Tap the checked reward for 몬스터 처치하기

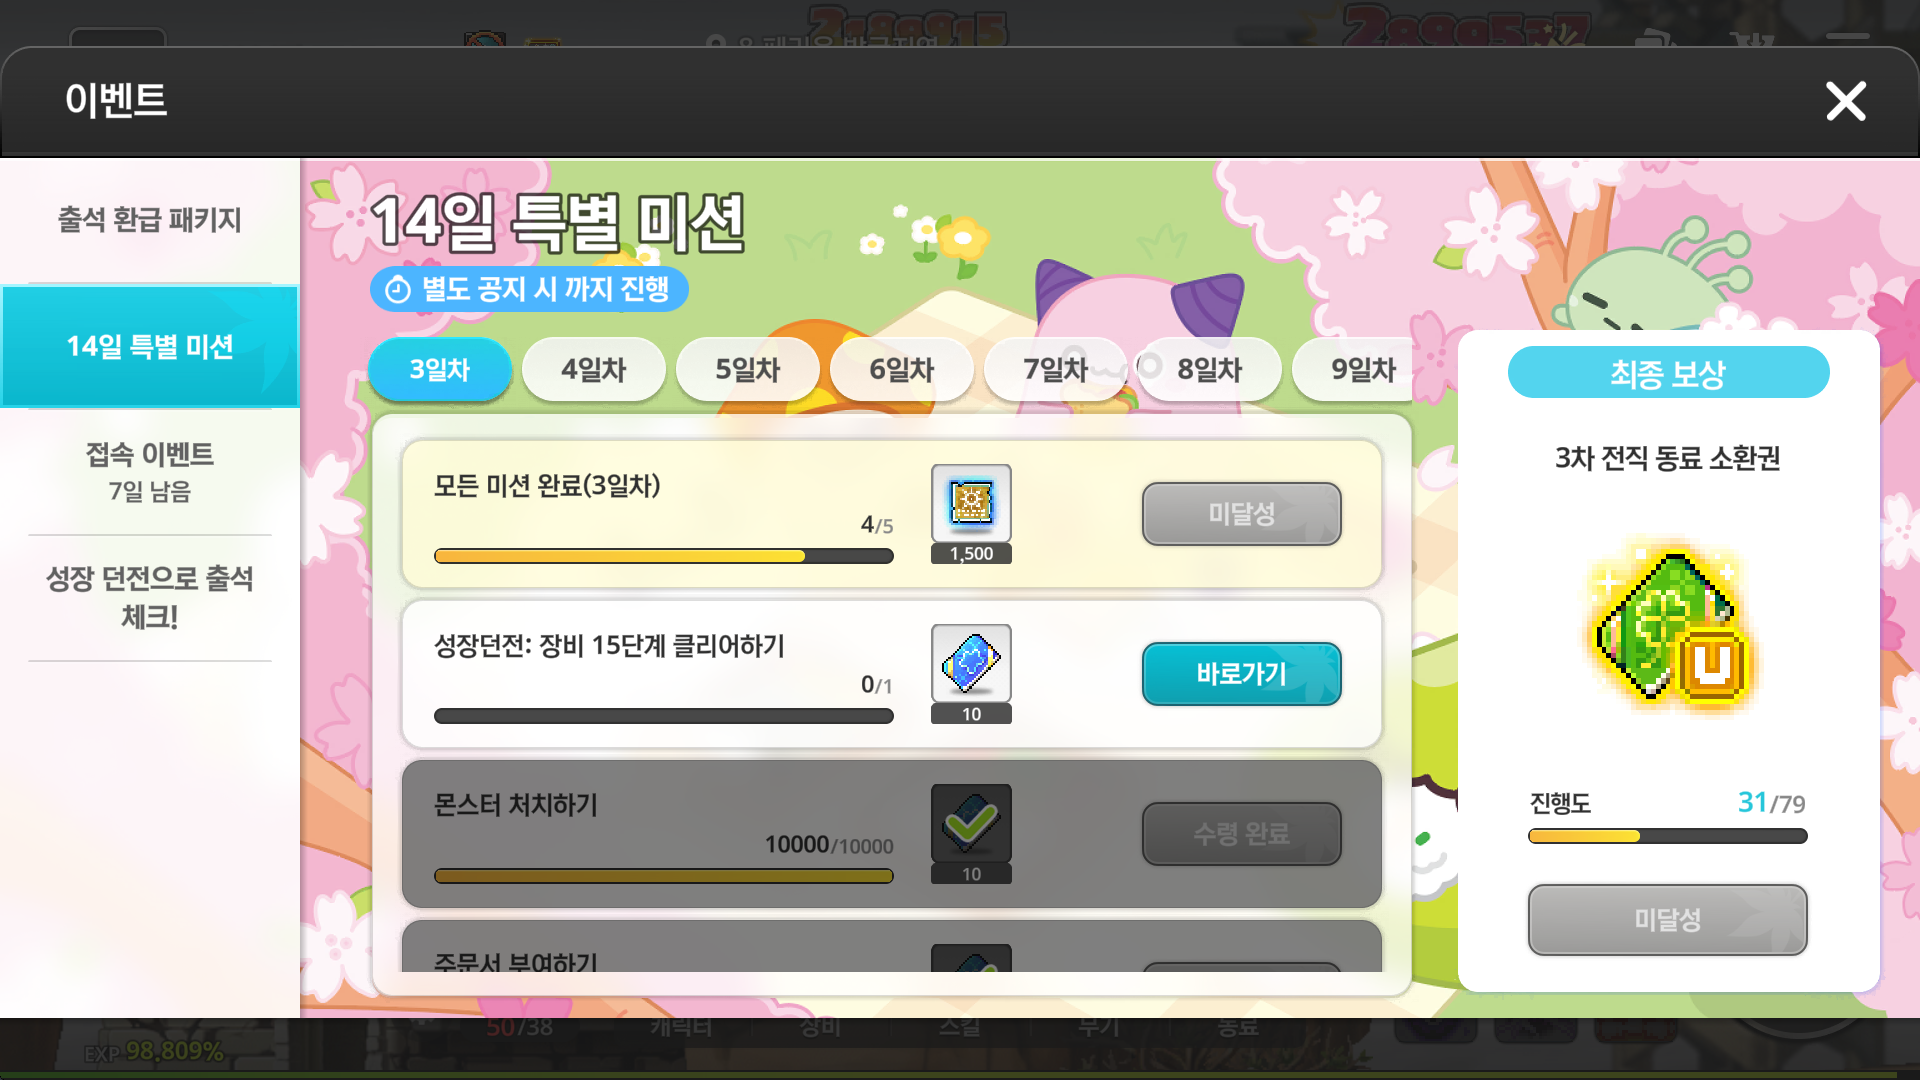[971, 823]
